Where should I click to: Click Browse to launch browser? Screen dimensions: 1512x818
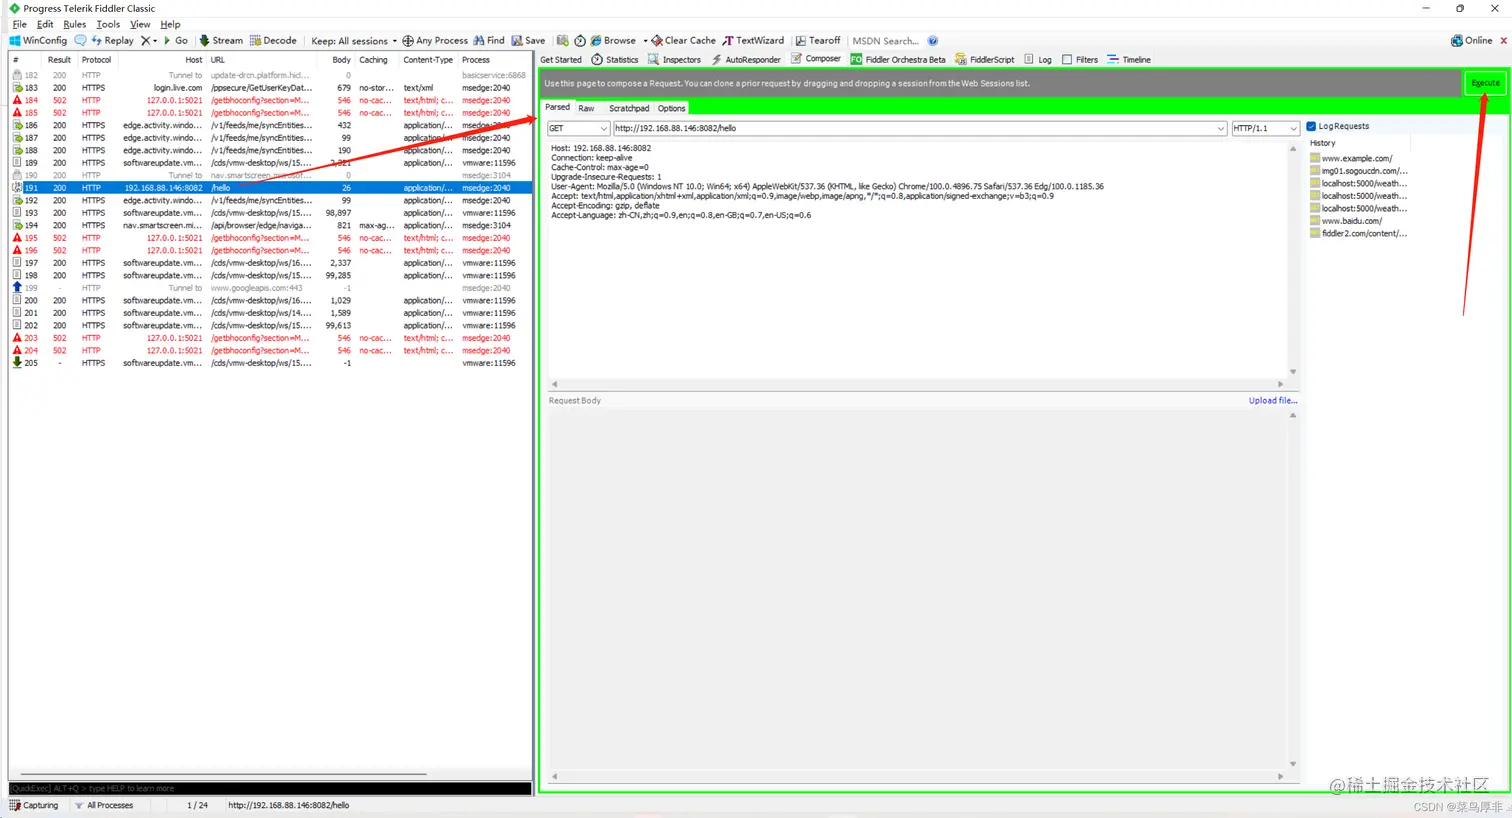click(613, 41)
